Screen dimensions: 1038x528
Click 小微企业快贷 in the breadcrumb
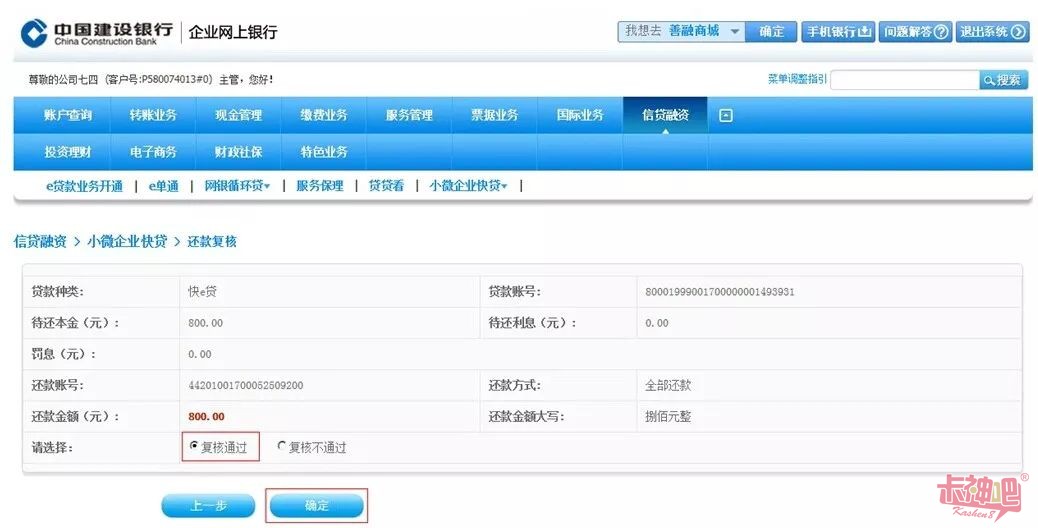click(127, 242)
